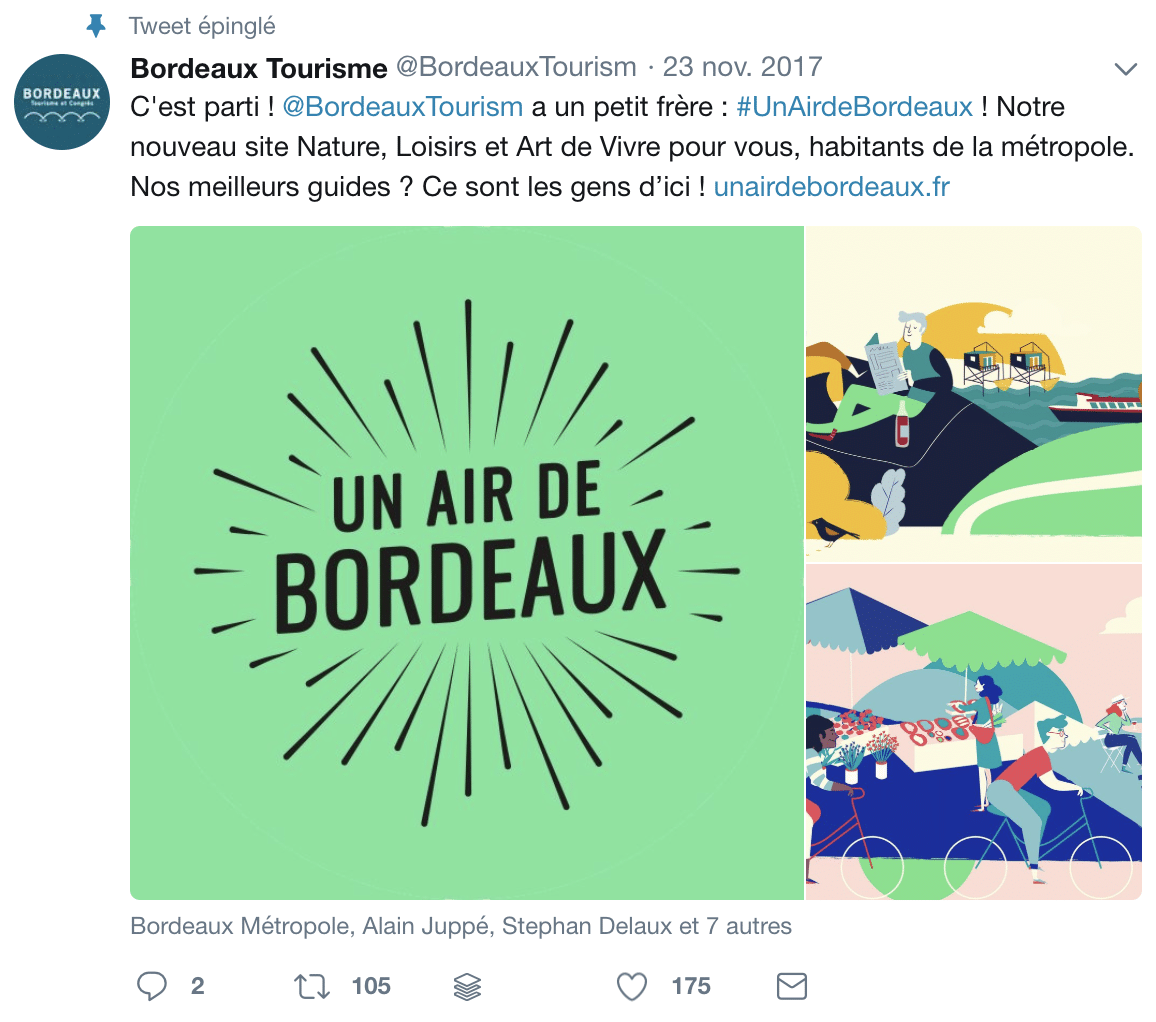Open the @BordeauxTourism mention link
The image size is (1156, 1022).
coord(403,107)
